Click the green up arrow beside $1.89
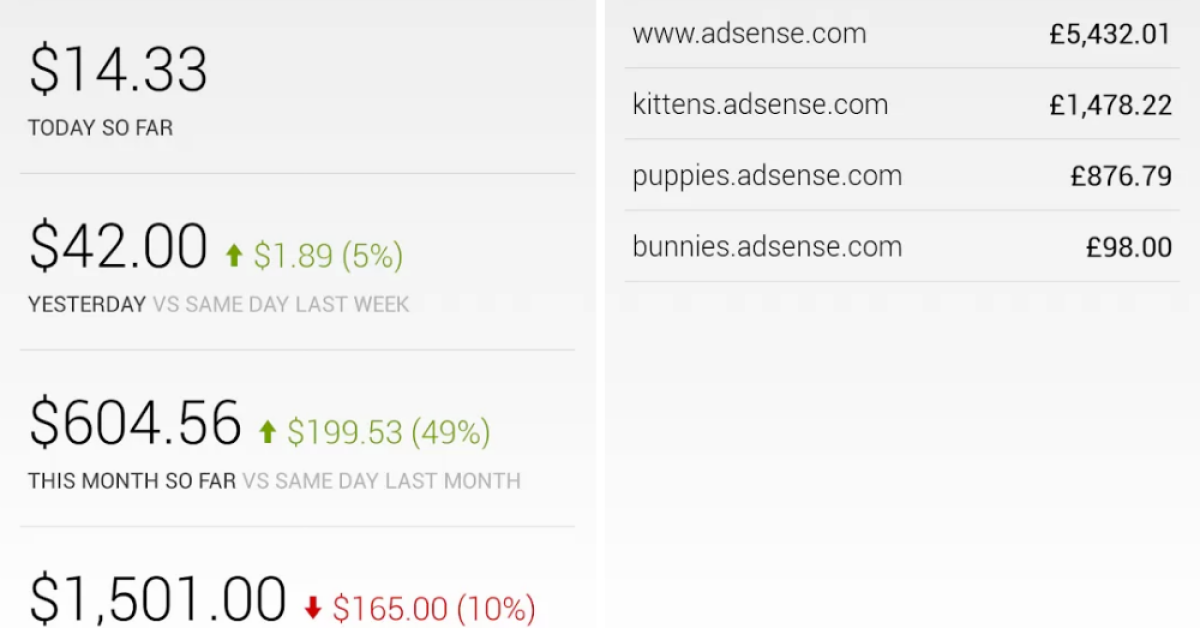The height and width of the screenshot is (628, 1200). coord(234,257)
